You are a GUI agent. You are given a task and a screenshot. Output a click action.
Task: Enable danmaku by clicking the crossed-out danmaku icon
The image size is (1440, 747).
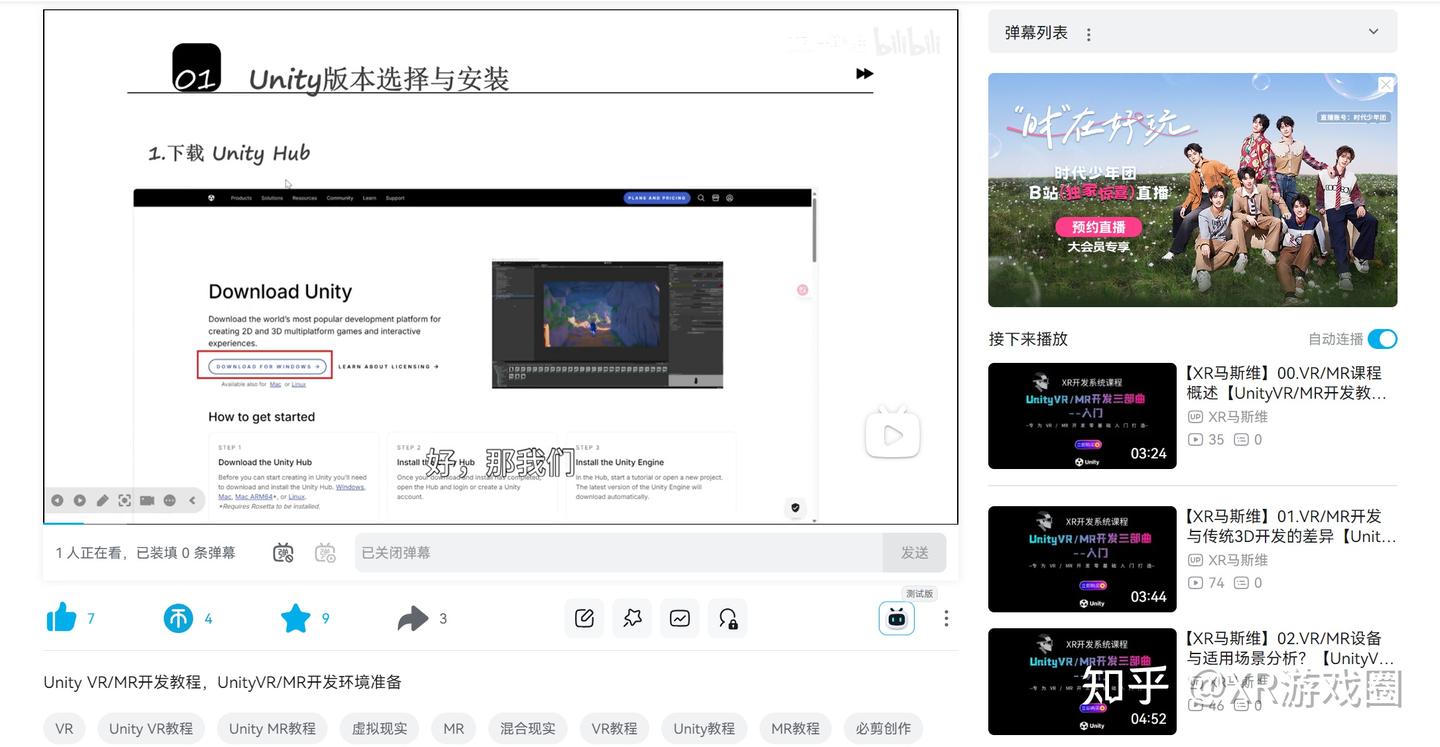281,551
